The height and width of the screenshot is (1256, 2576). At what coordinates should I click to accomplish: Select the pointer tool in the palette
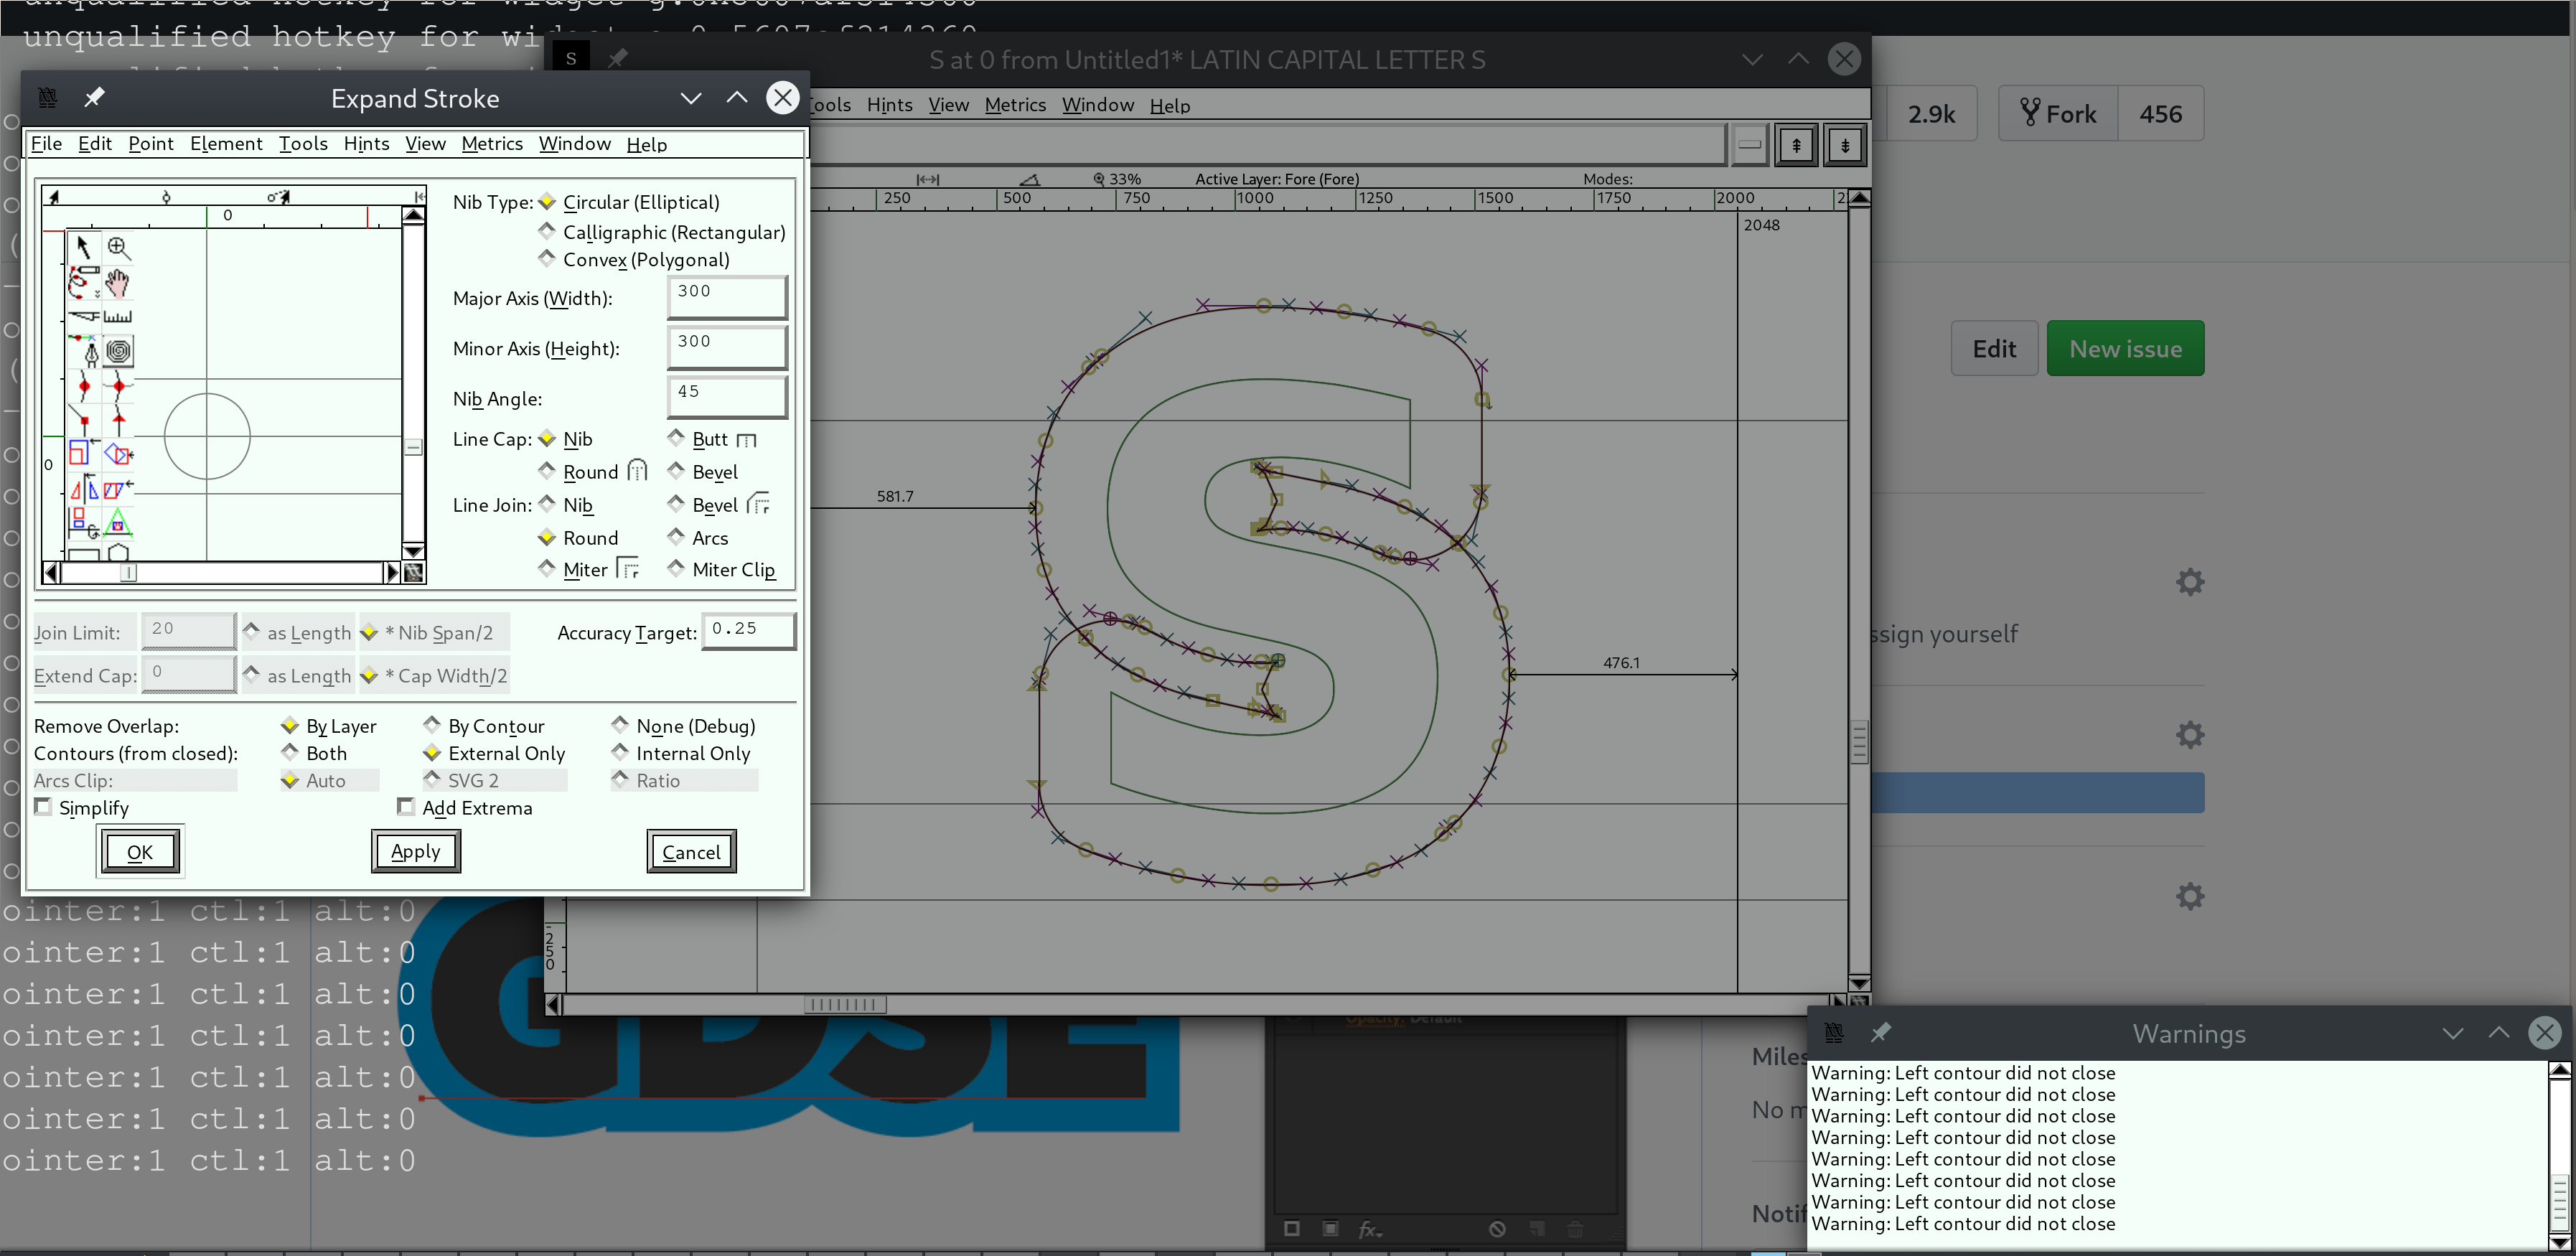(84, 247)
